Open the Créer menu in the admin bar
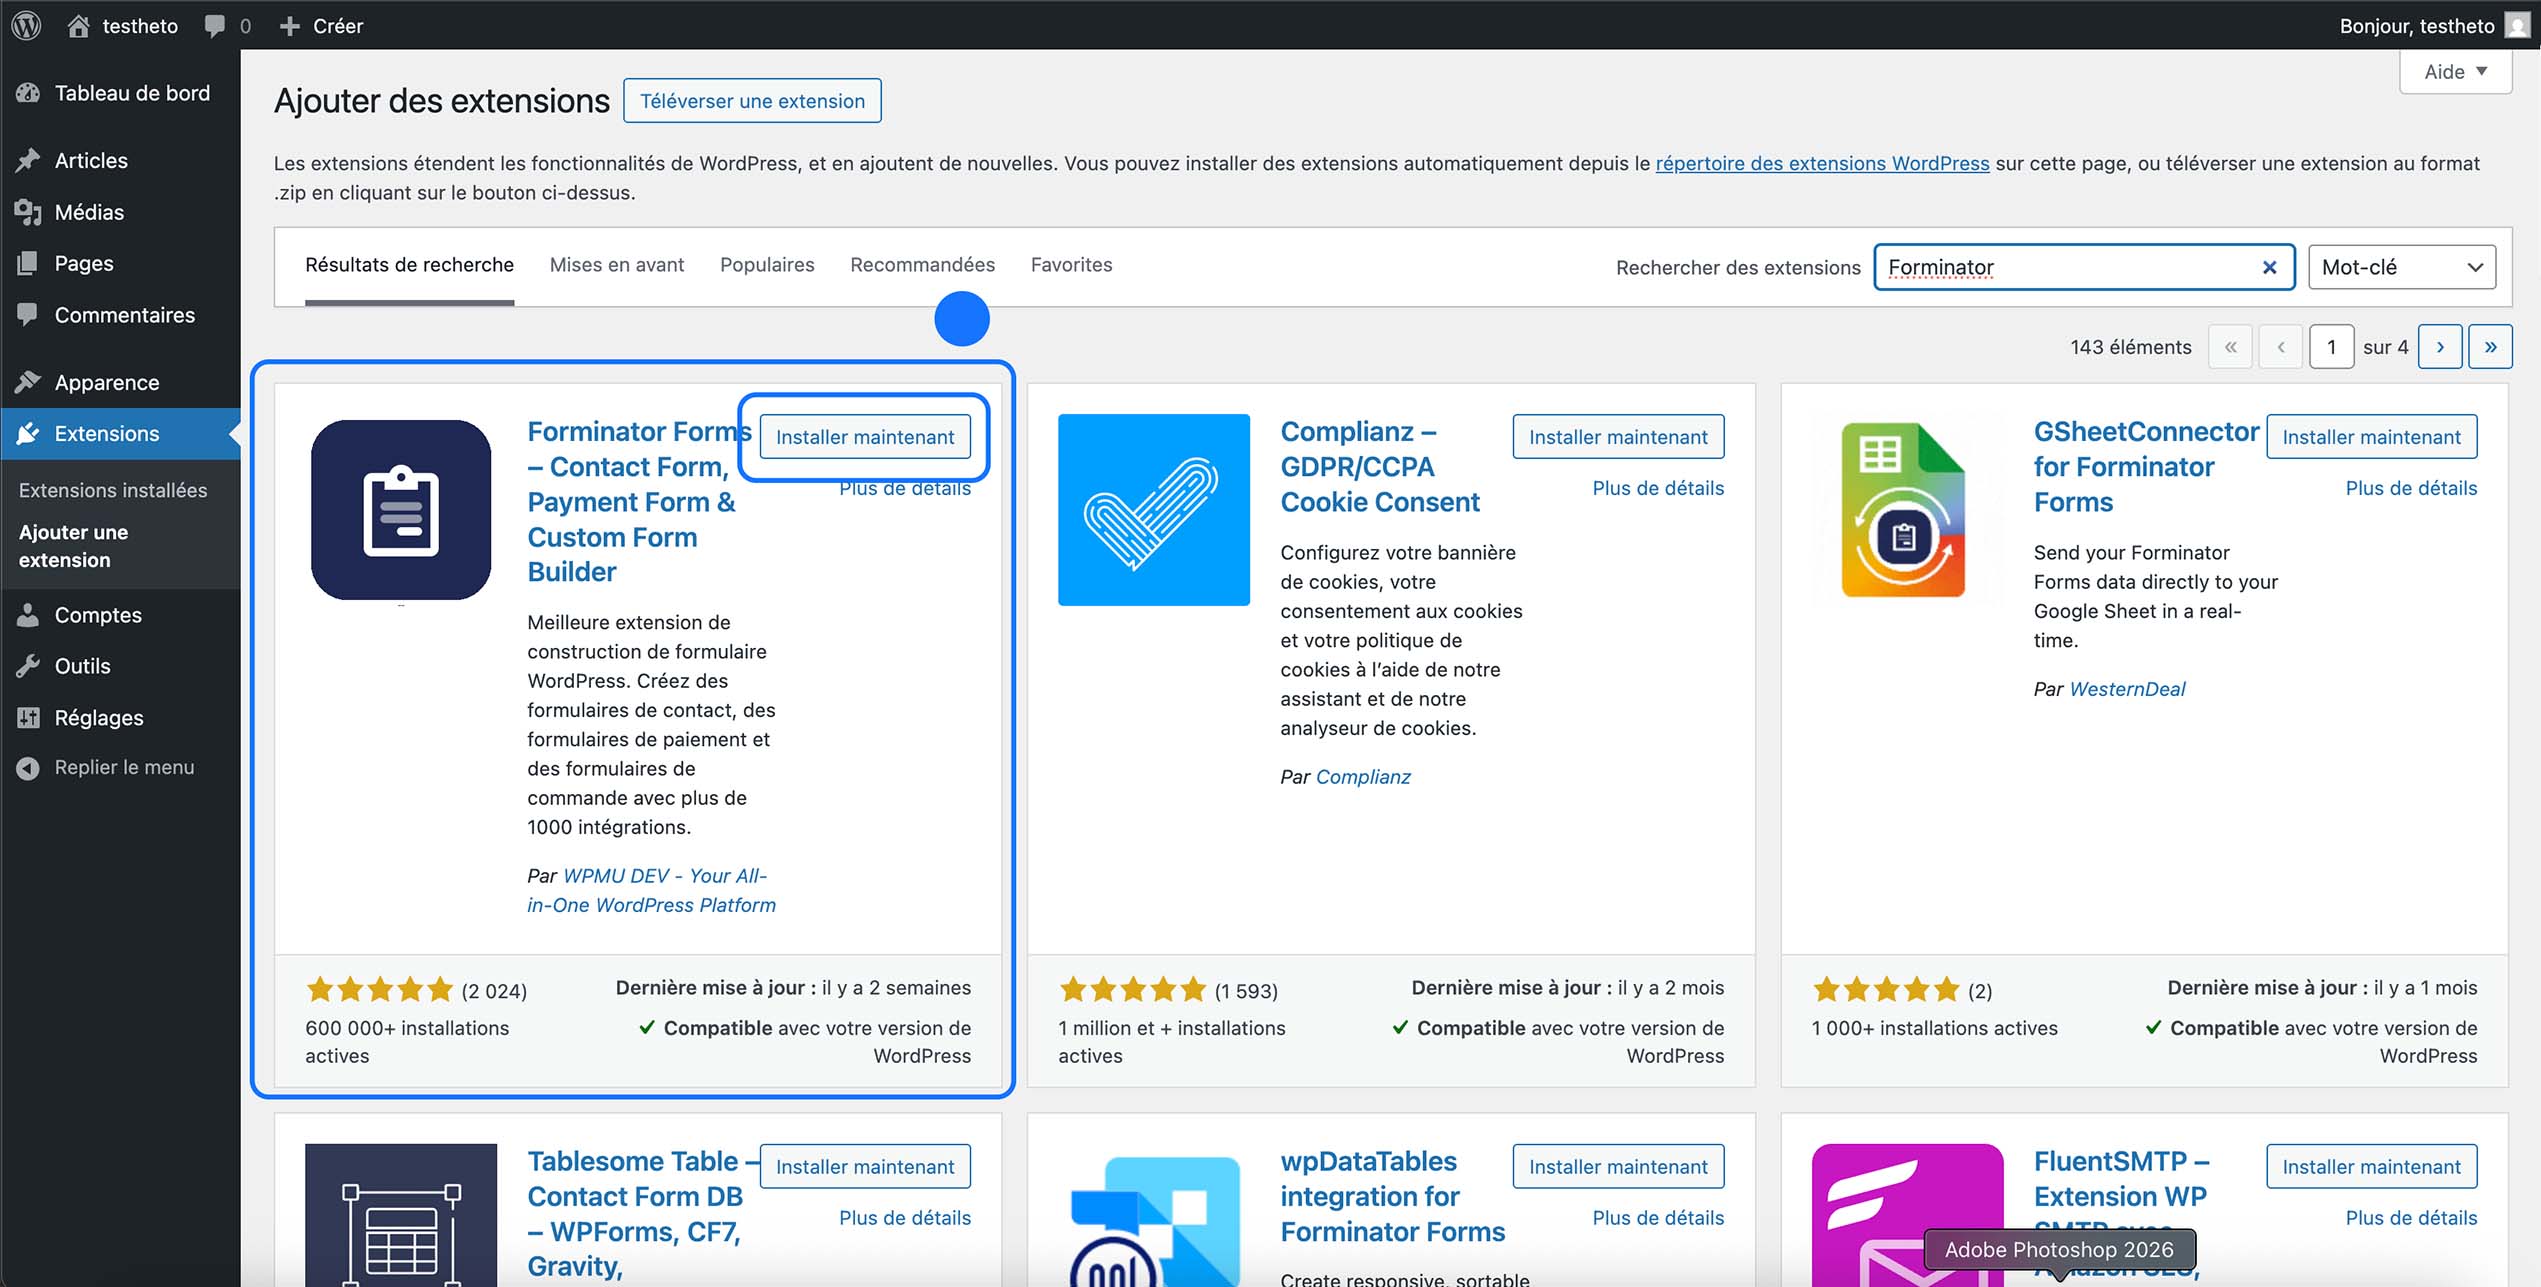The height and width of the screenshot is (1287, 2541). tap(322, 25)
